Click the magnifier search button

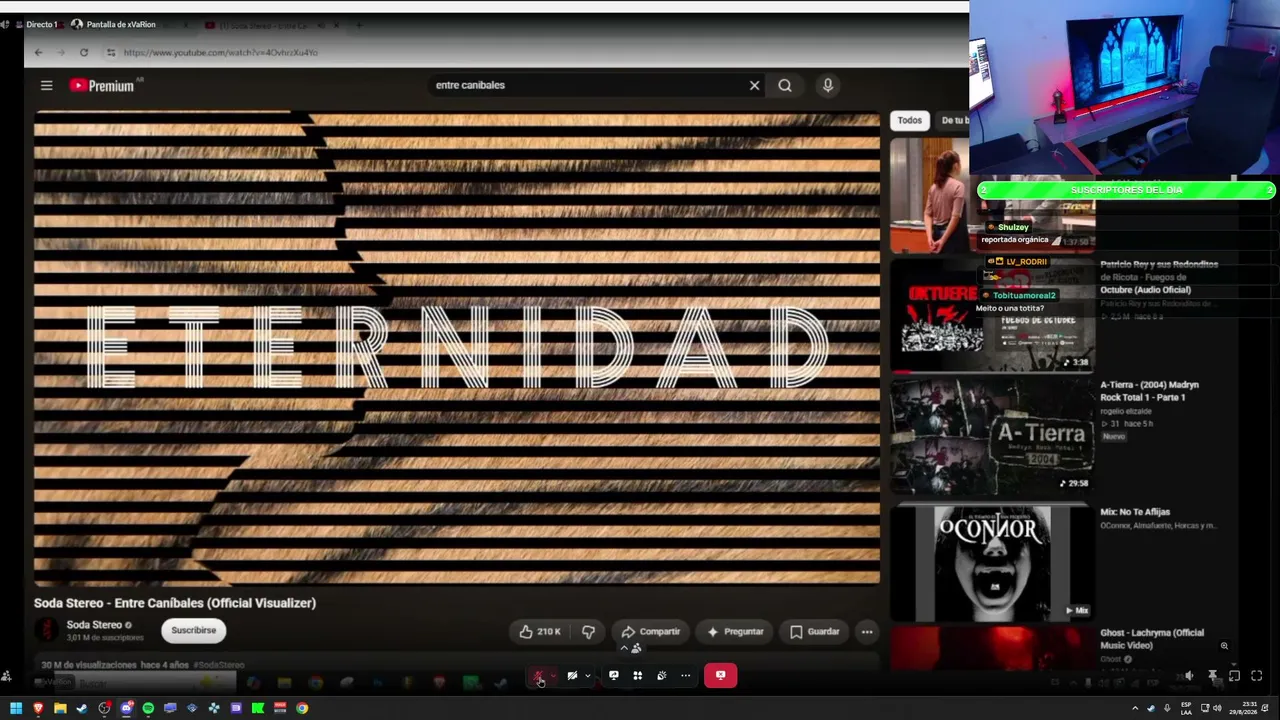(785, 86)
